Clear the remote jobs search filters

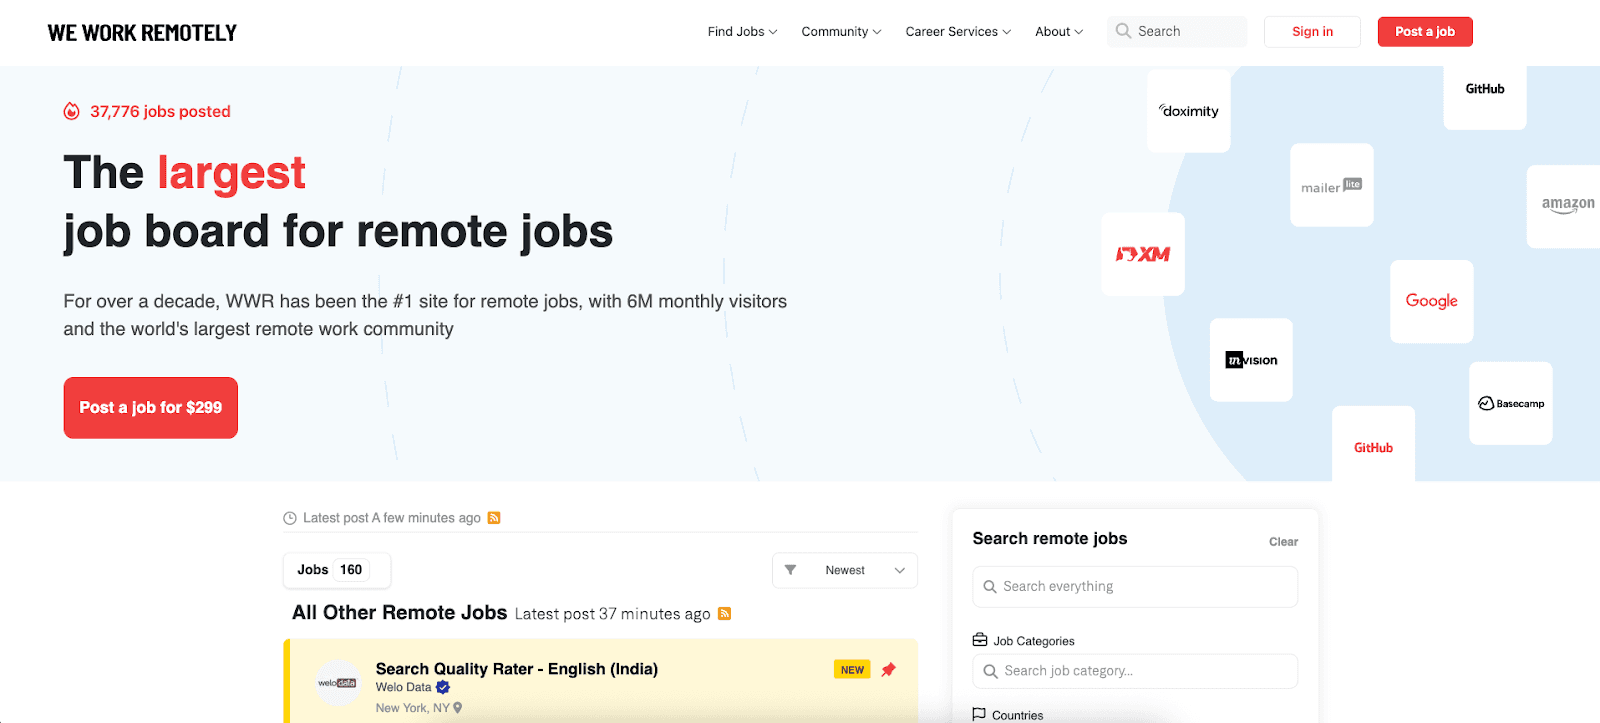[x=1283, y=541]
